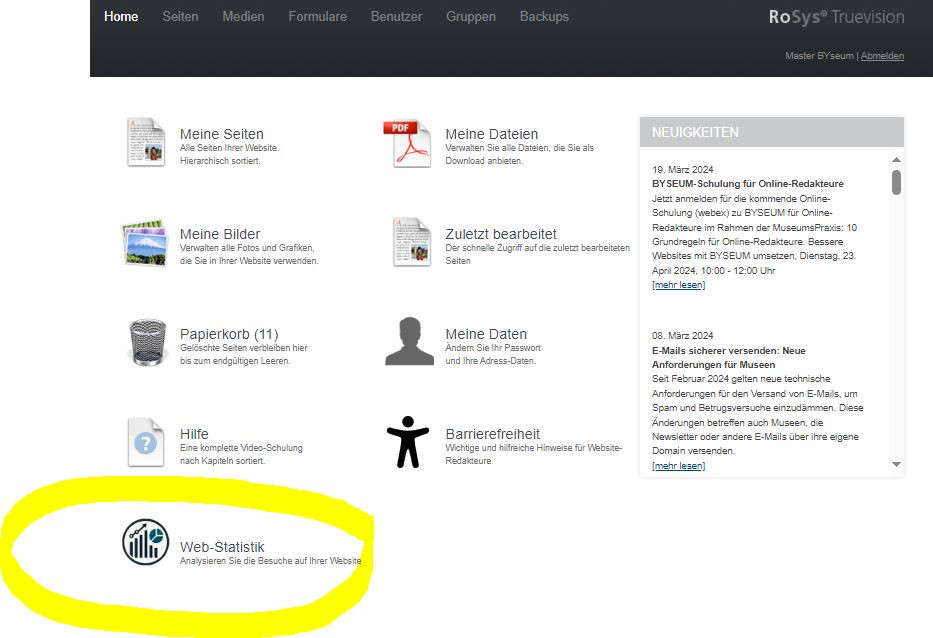Click the Web-Statistik title text
Viewport: 933px width, 638px height.
[x=222, y=547]
